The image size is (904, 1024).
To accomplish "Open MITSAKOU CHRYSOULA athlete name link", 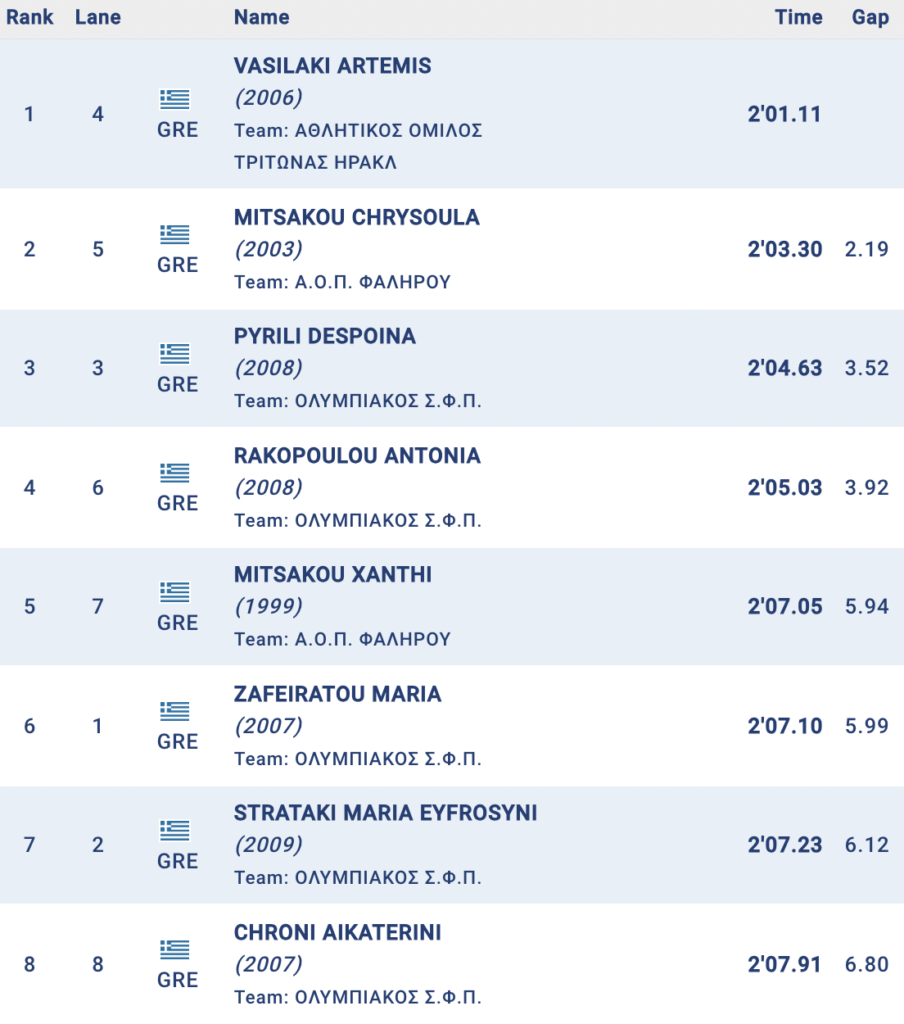I will 356,218.
